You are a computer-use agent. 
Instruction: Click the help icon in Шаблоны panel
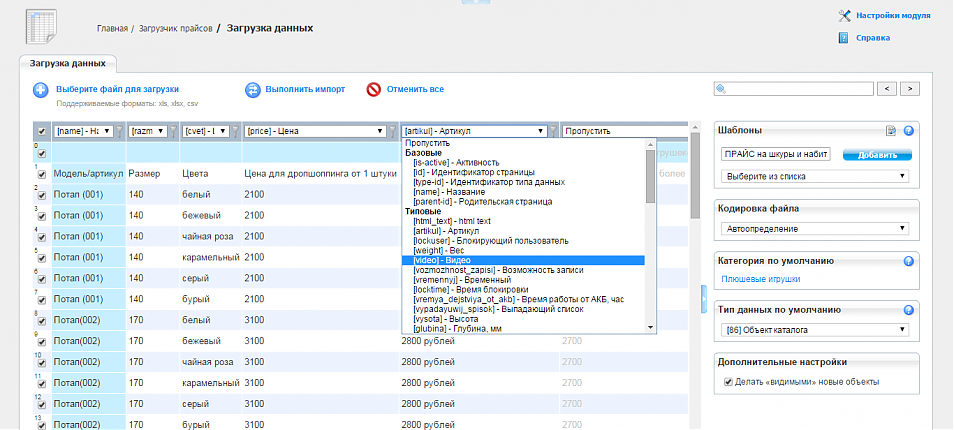(909, 130)
